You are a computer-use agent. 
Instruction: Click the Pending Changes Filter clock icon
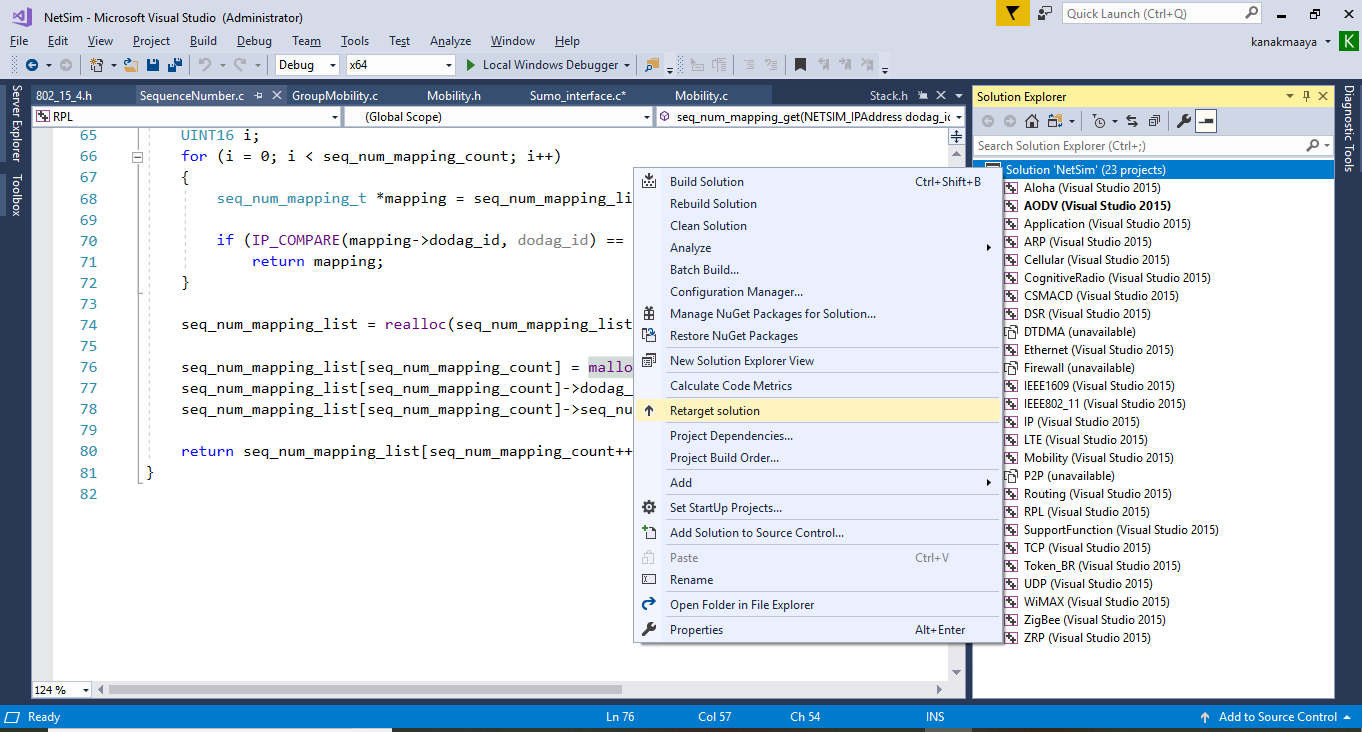coord(1099,121)
